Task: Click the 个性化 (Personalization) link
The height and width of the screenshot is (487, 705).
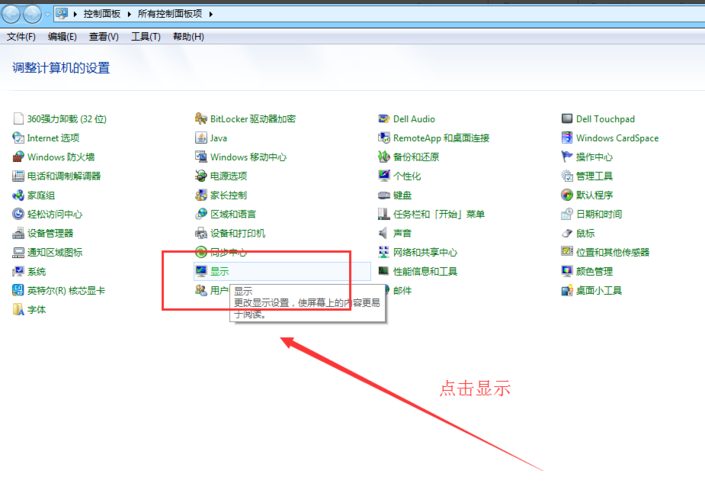Action: click(x=407, y=176)
